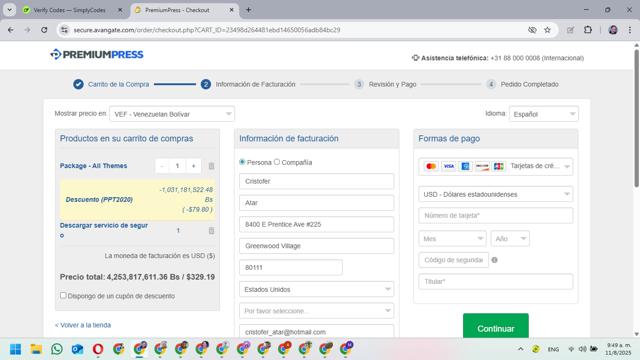Open Outlook from taskbar
Image resolution: width=640 pixels, height=360 pixels.
(77, 349)
